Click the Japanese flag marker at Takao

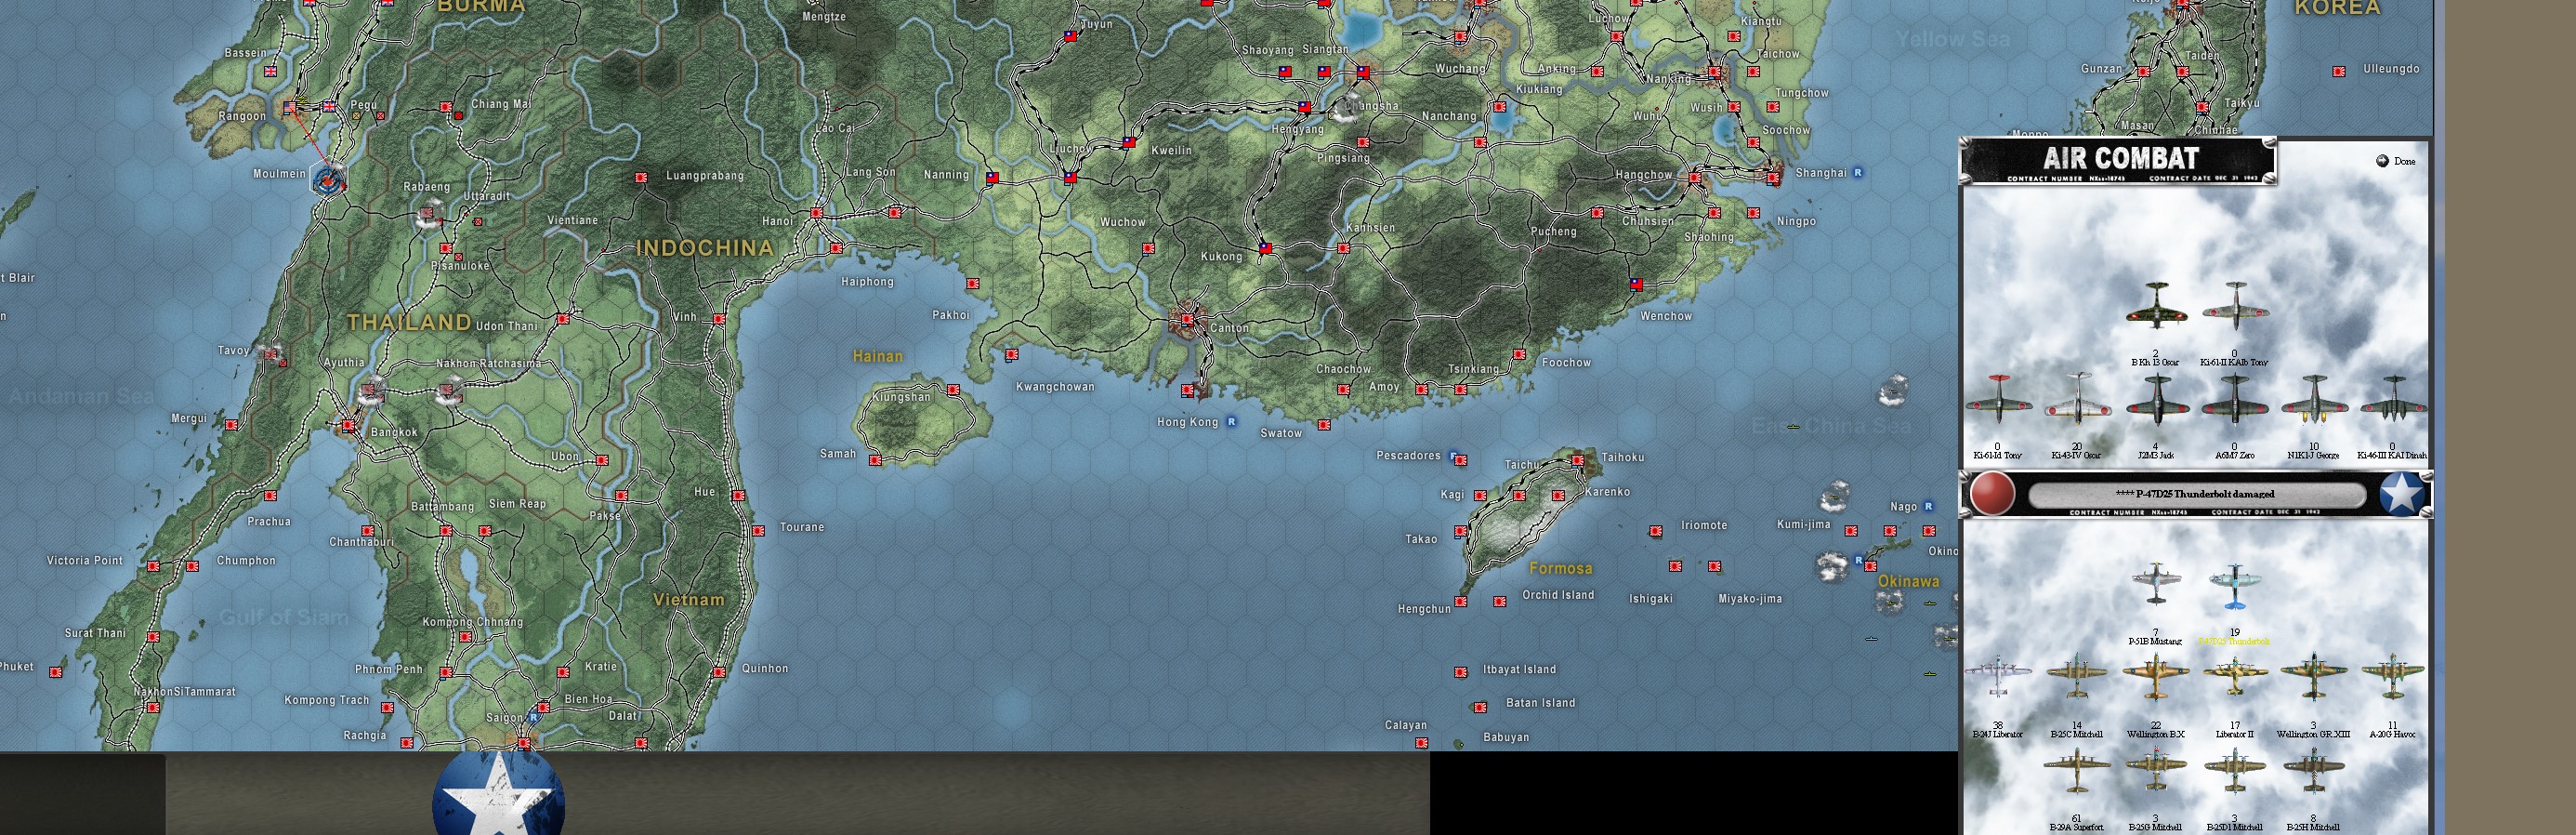click(x=1460, y=532)
